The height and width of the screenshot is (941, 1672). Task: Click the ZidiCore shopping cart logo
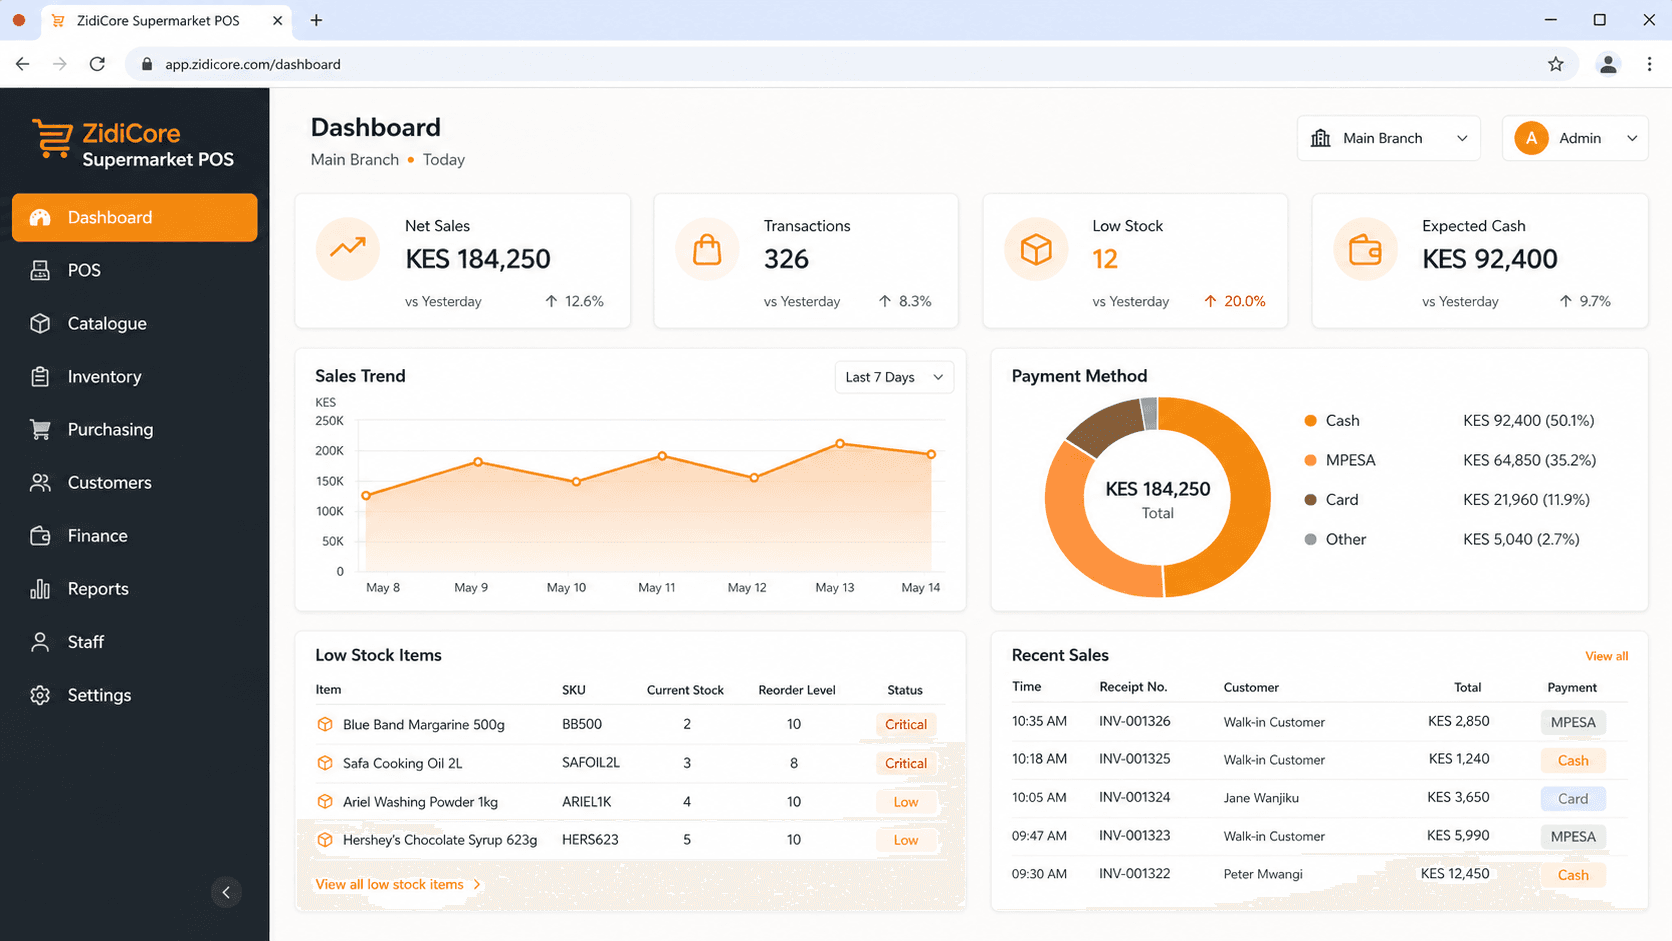pos(52,138)
